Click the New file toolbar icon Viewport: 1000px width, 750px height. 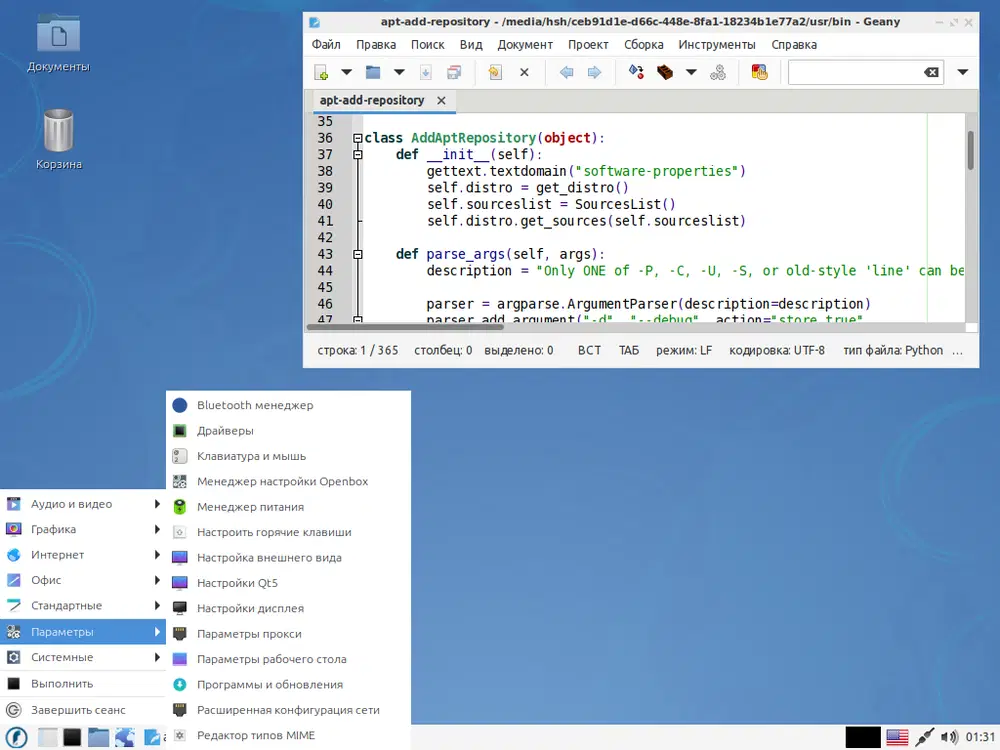pos(321,72)
